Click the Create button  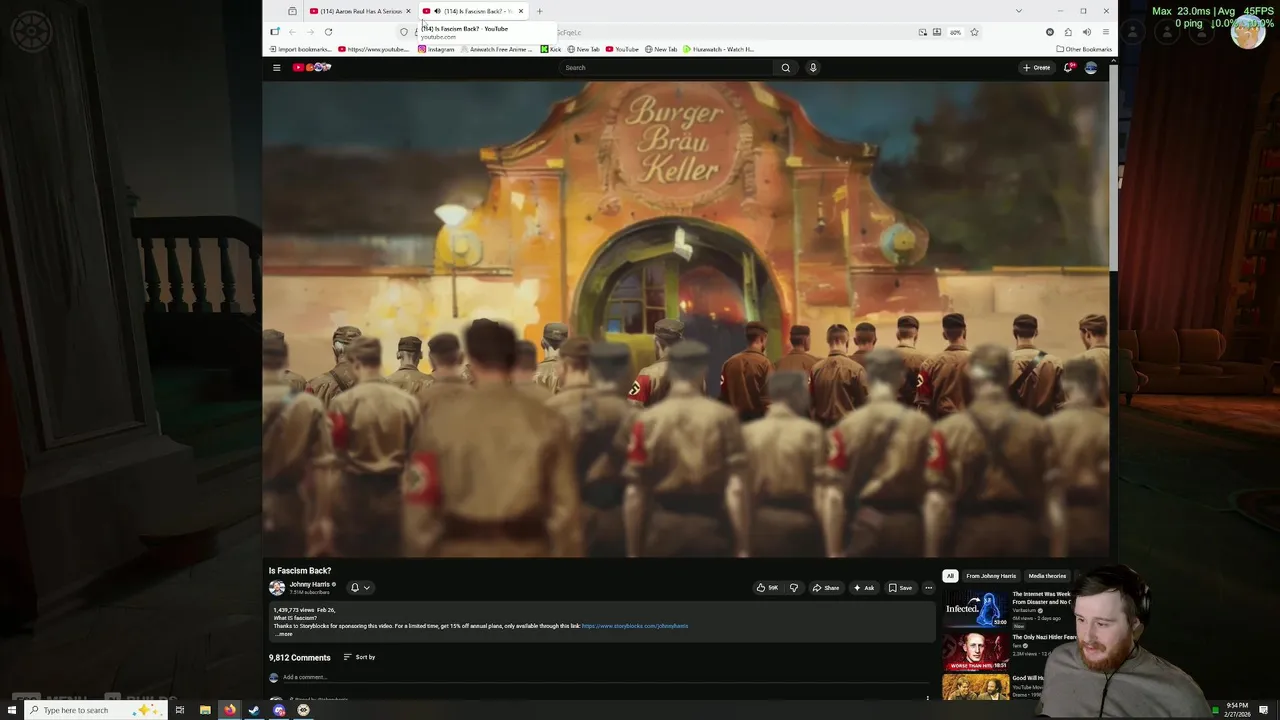tap(1036, 68)
